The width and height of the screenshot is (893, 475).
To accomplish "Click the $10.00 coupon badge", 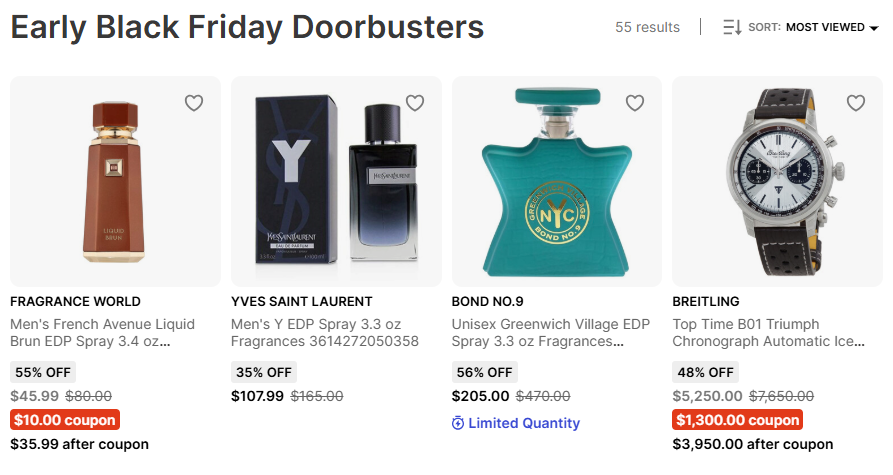I will tap(65, 420).
